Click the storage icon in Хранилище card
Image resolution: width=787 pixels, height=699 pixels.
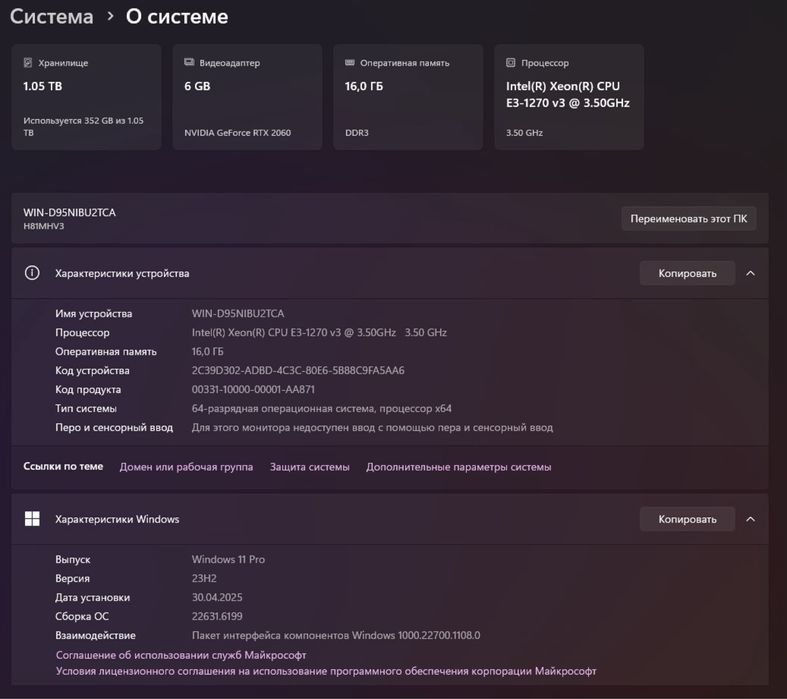pos(28,63)
